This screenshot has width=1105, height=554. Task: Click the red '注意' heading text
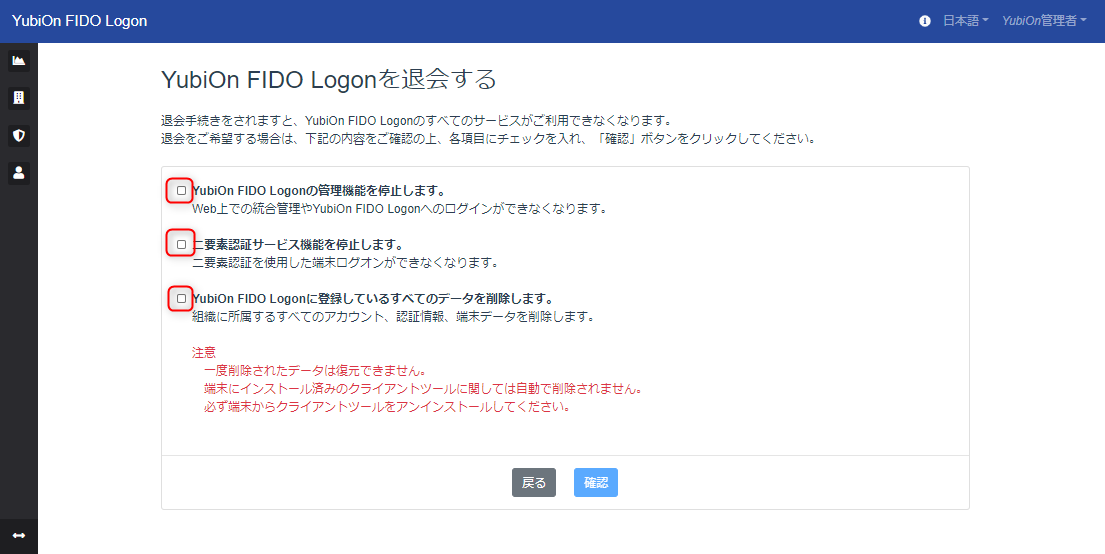click(x=204, y=352)
